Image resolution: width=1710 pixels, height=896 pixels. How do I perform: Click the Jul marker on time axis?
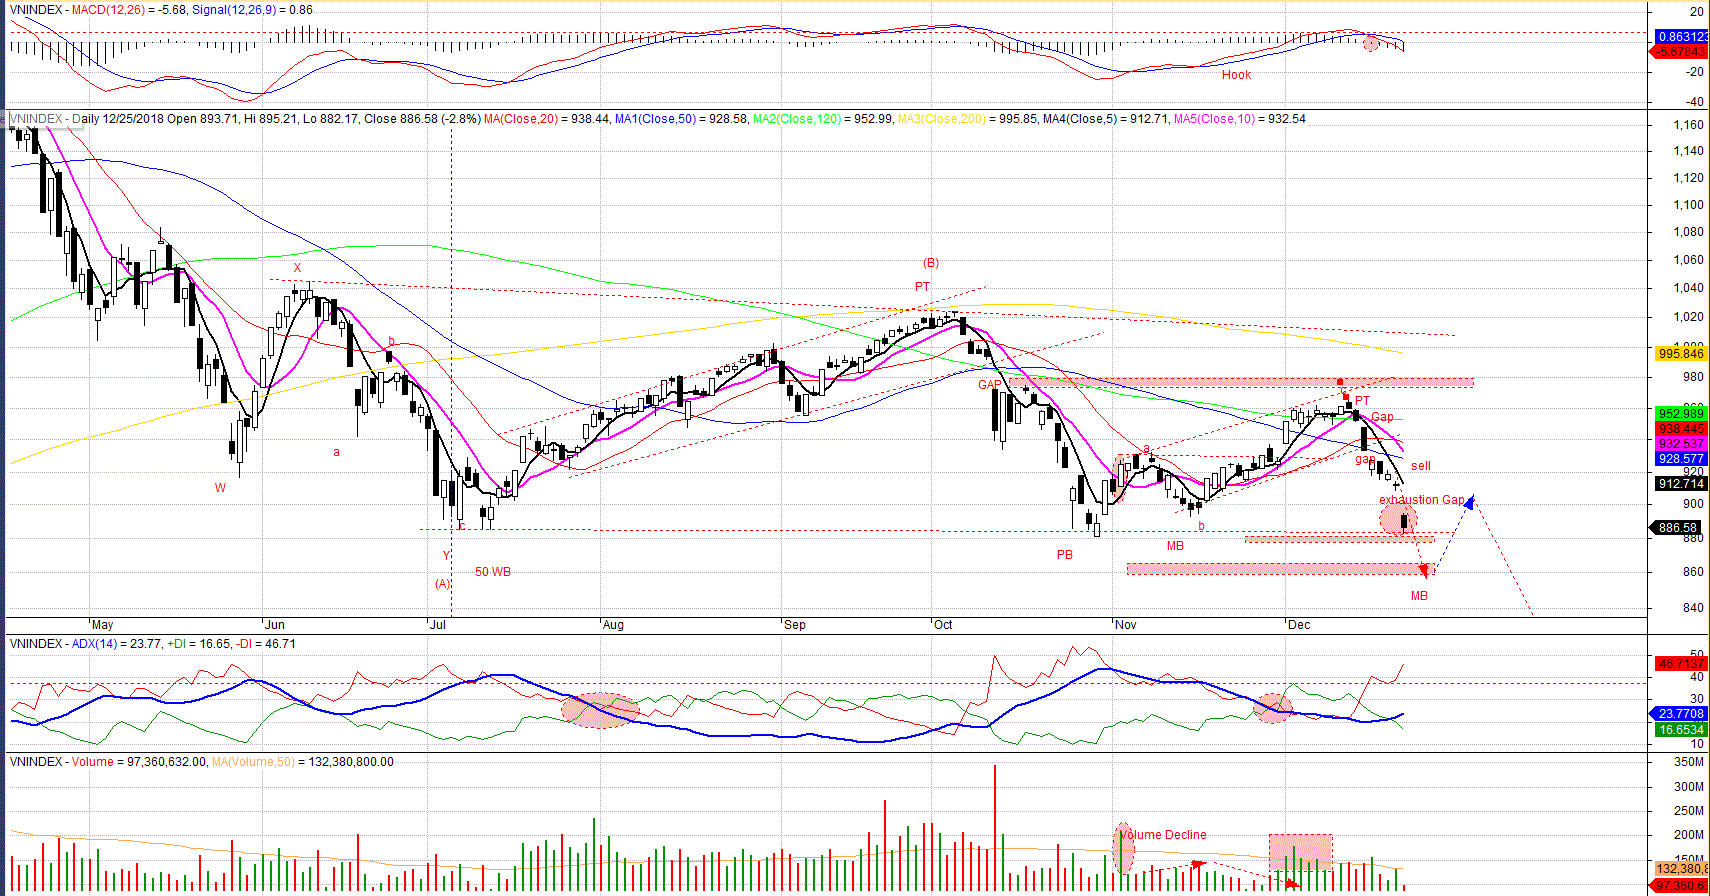pyautogui.click(x=437, y=625)
